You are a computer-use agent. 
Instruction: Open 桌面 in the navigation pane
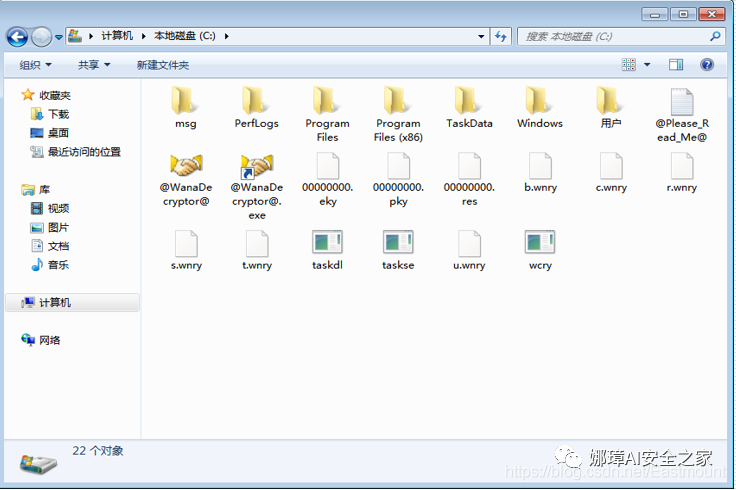[49, 133]
